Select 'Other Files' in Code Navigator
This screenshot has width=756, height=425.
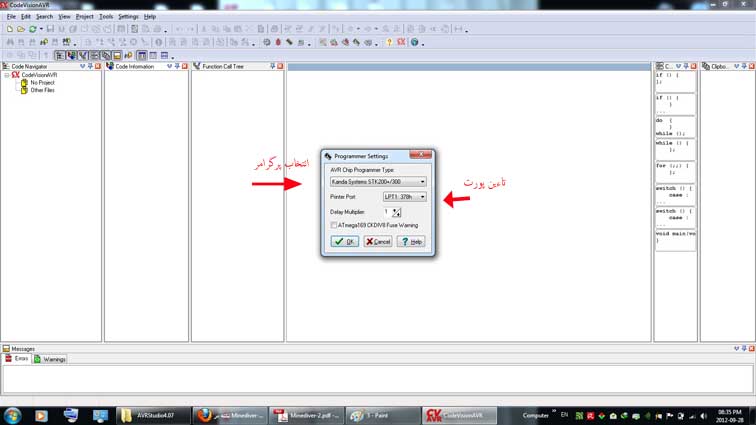click(x=42, y=90)
